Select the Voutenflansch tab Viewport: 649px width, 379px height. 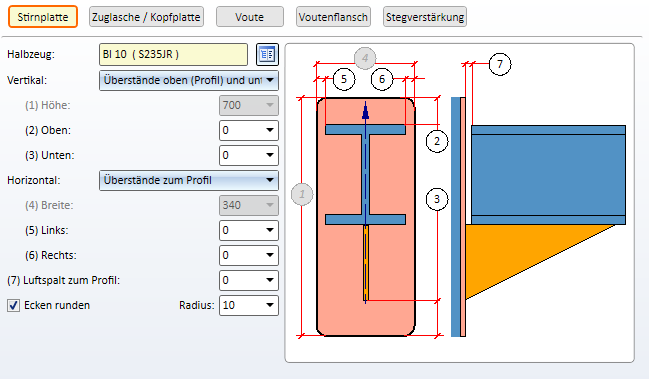(333, 17)
